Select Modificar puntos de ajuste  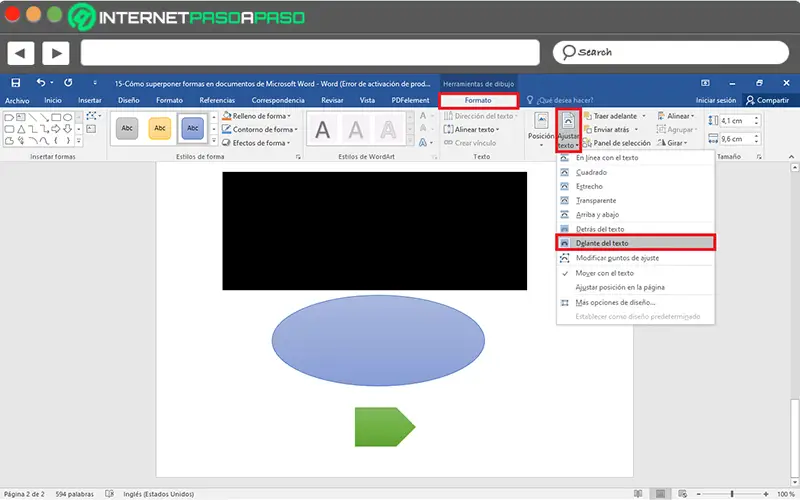click(635, 258)
